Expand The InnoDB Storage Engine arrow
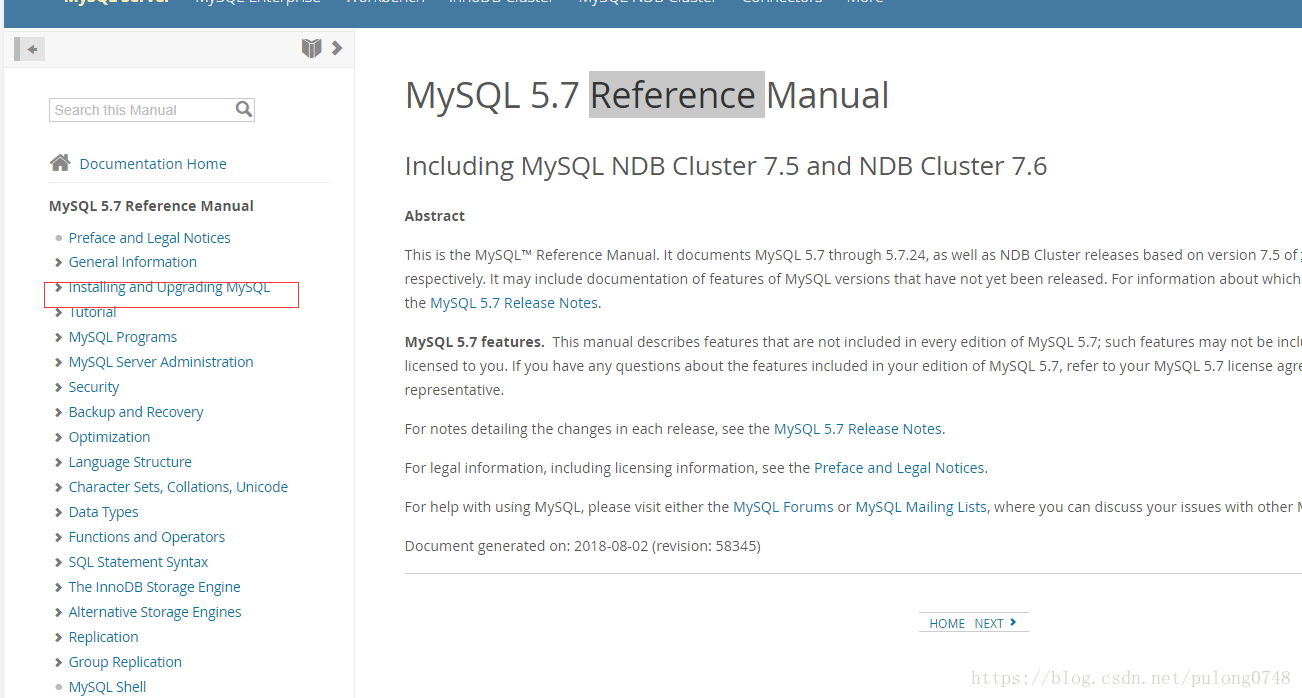Viewport: 1302px width, 698px height. [59, 587]
